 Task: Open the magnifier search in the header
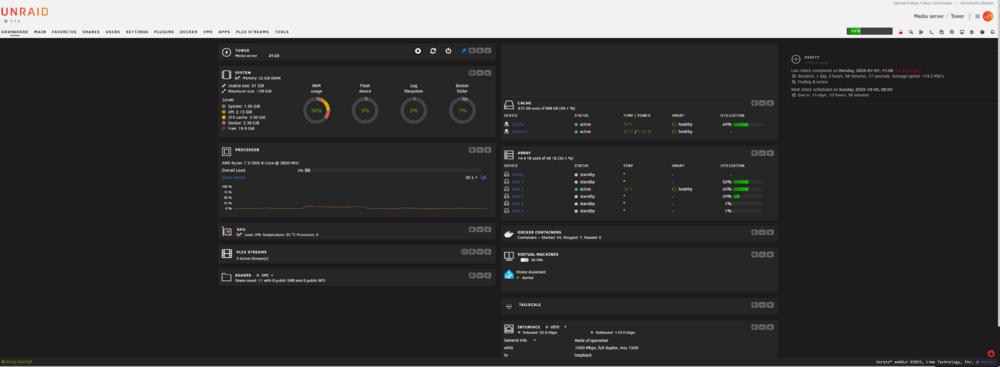click(911, 32)
